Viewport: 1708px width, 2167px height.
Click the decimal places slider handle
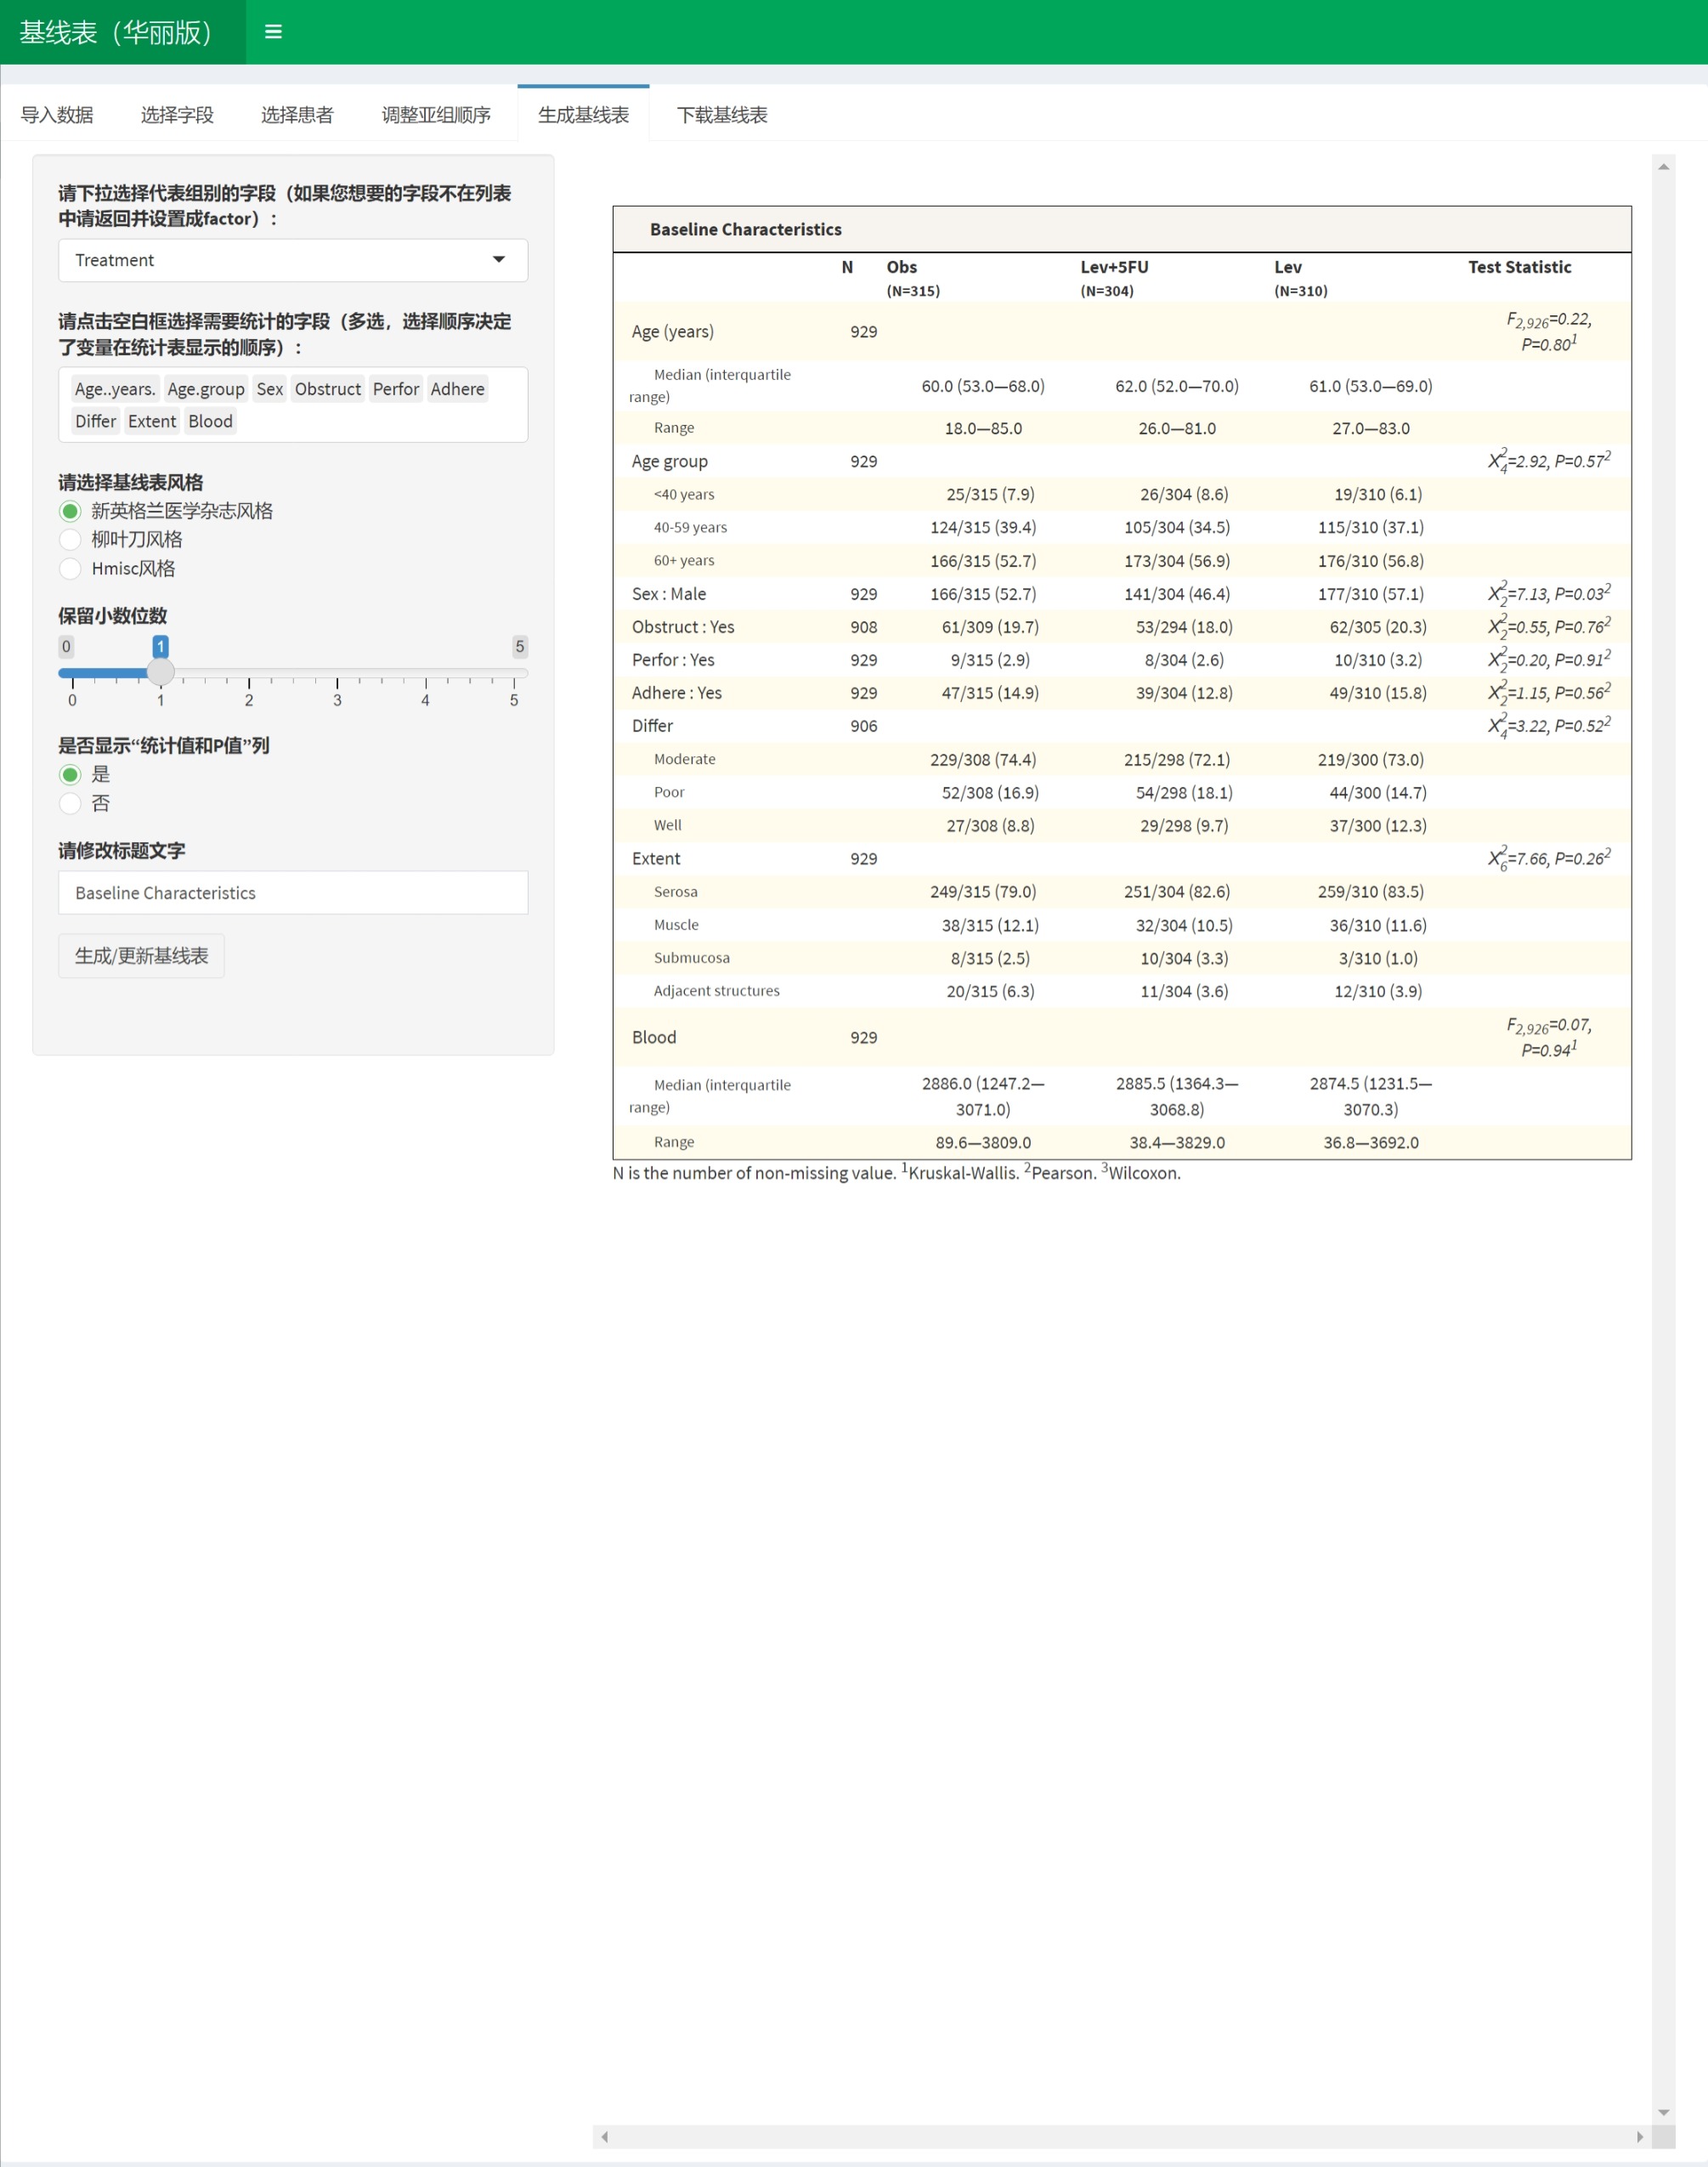161,672
